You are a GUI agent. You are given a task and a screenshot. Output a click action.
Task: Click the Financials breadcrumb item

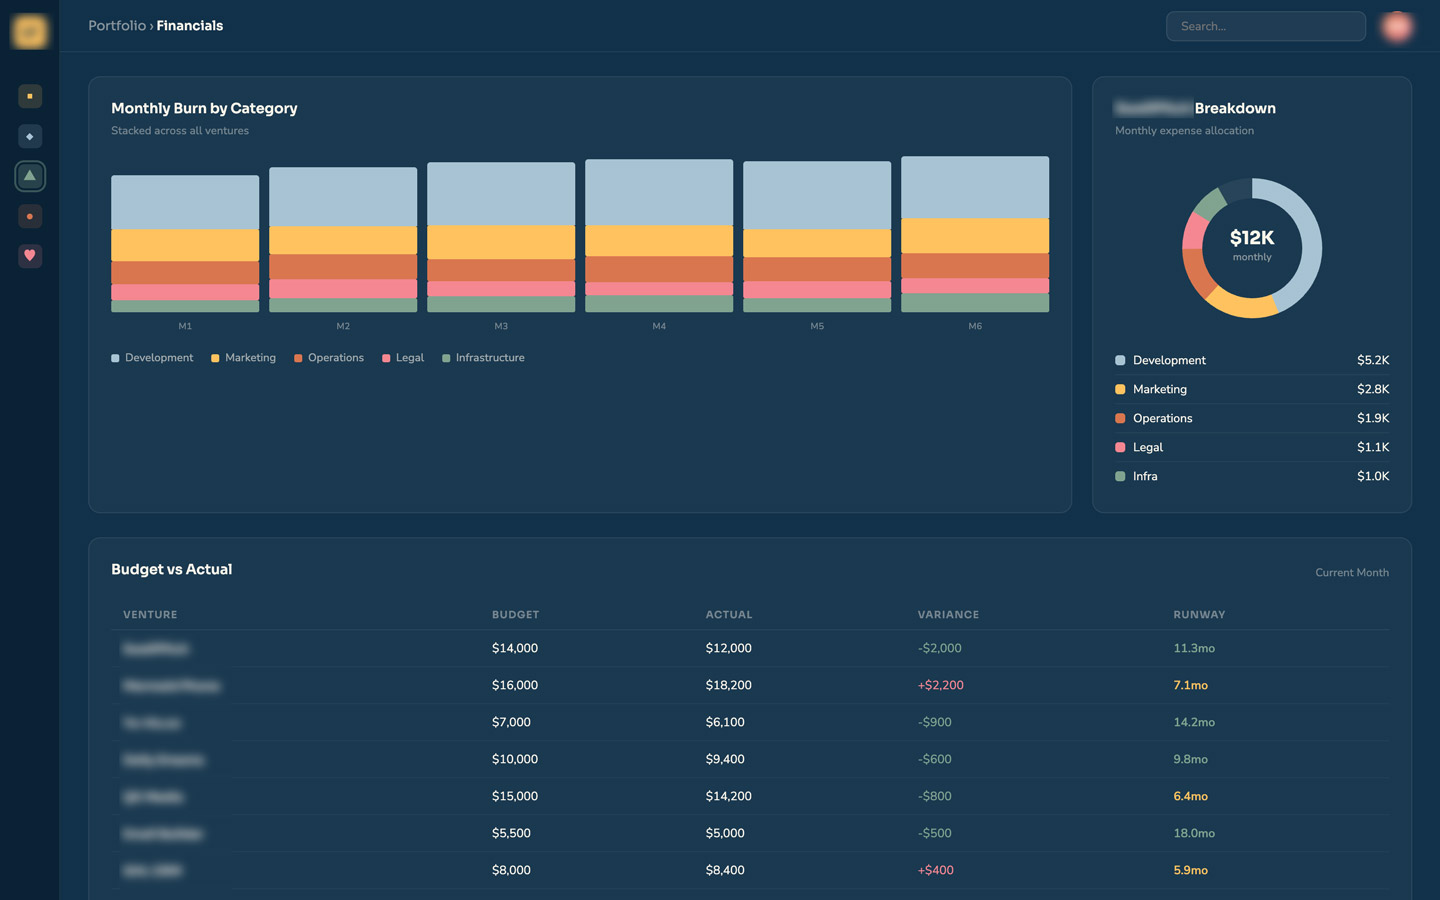point(190,26)
